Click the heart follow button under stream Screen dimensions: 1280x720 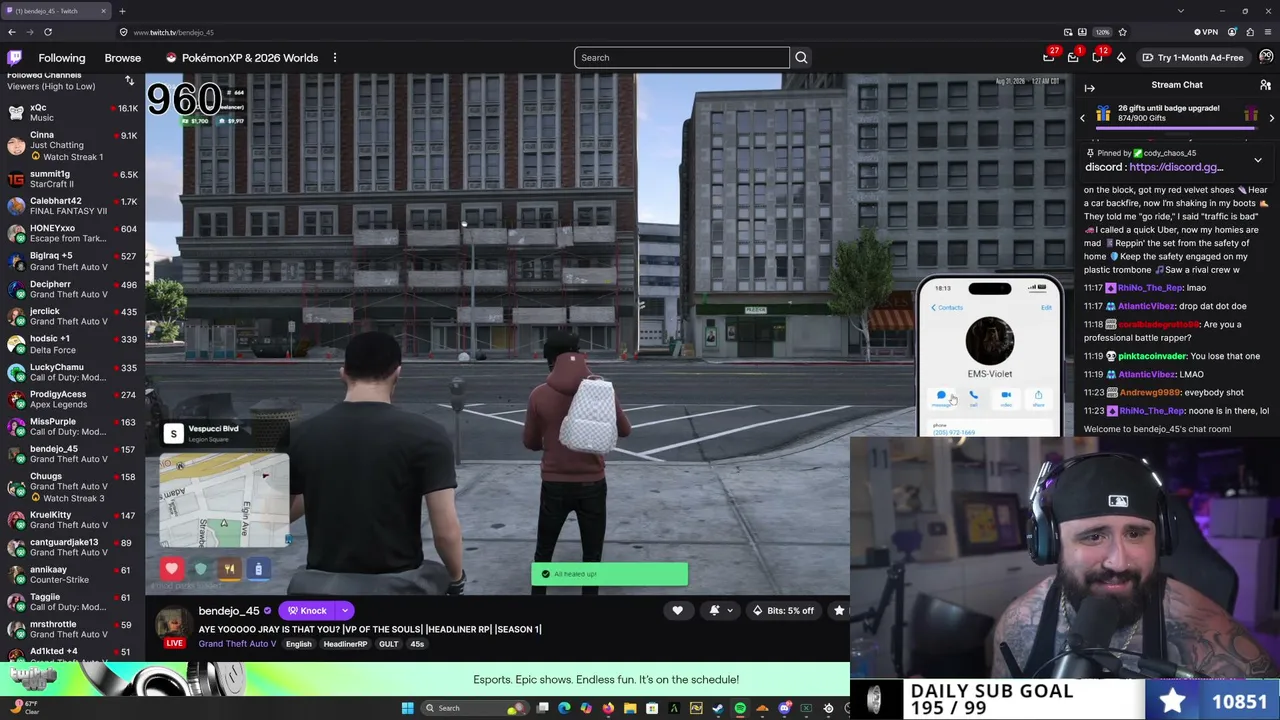click(x=677, y=610)
